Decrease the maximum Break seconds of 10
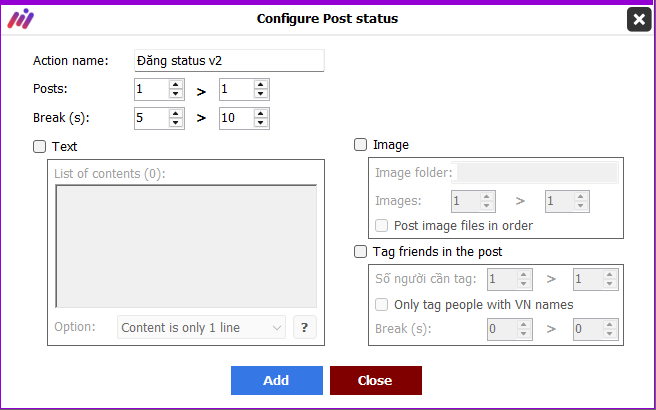This screenshot has height=410, width=656. (x=261, y=123)
